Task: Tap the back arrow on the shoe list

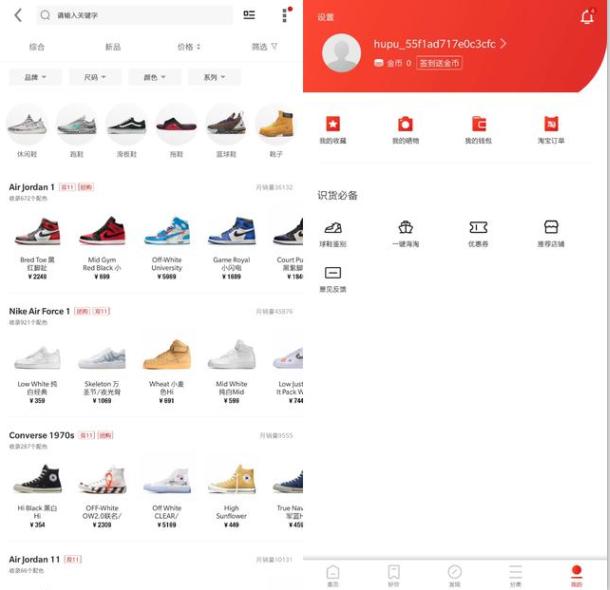Action: coord(18,16)
